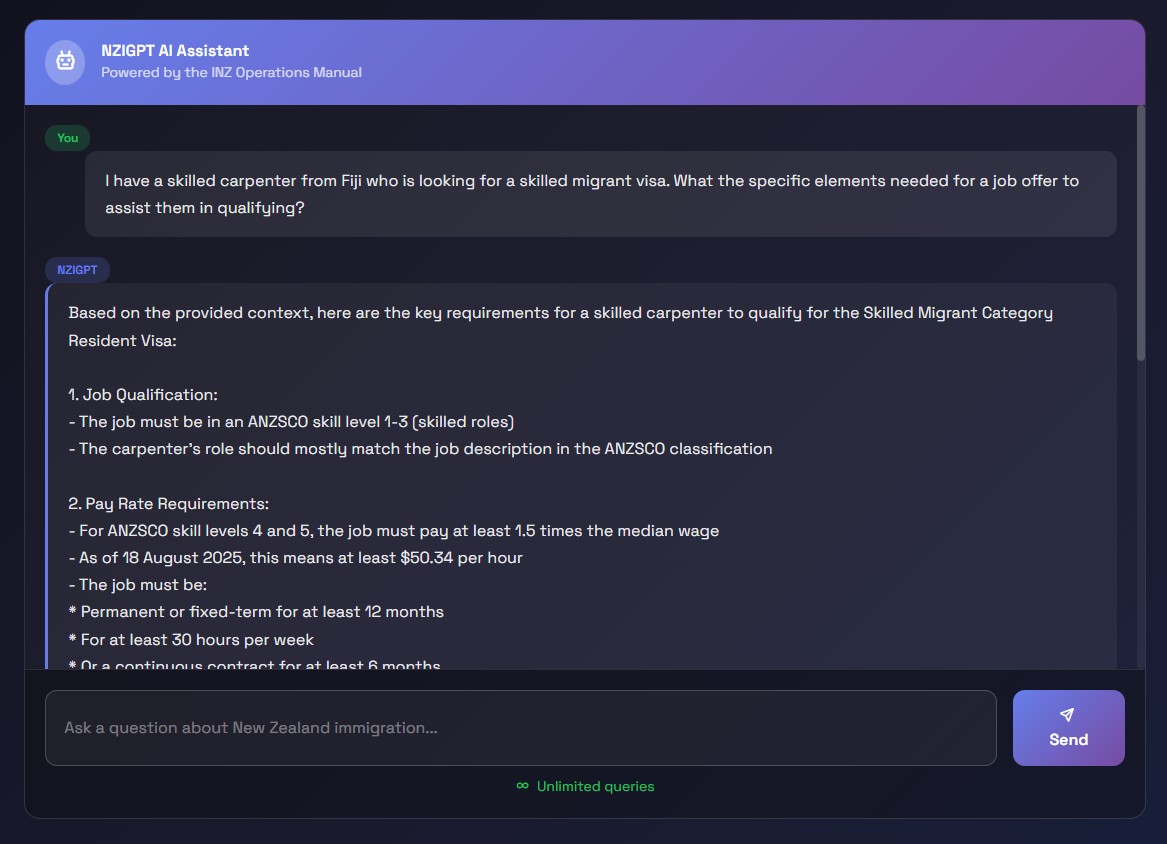The height and width of the screenshot is (844, 1167).
Task: Click the infinity icon beside Unlimited queries
Action: point(522,786)
